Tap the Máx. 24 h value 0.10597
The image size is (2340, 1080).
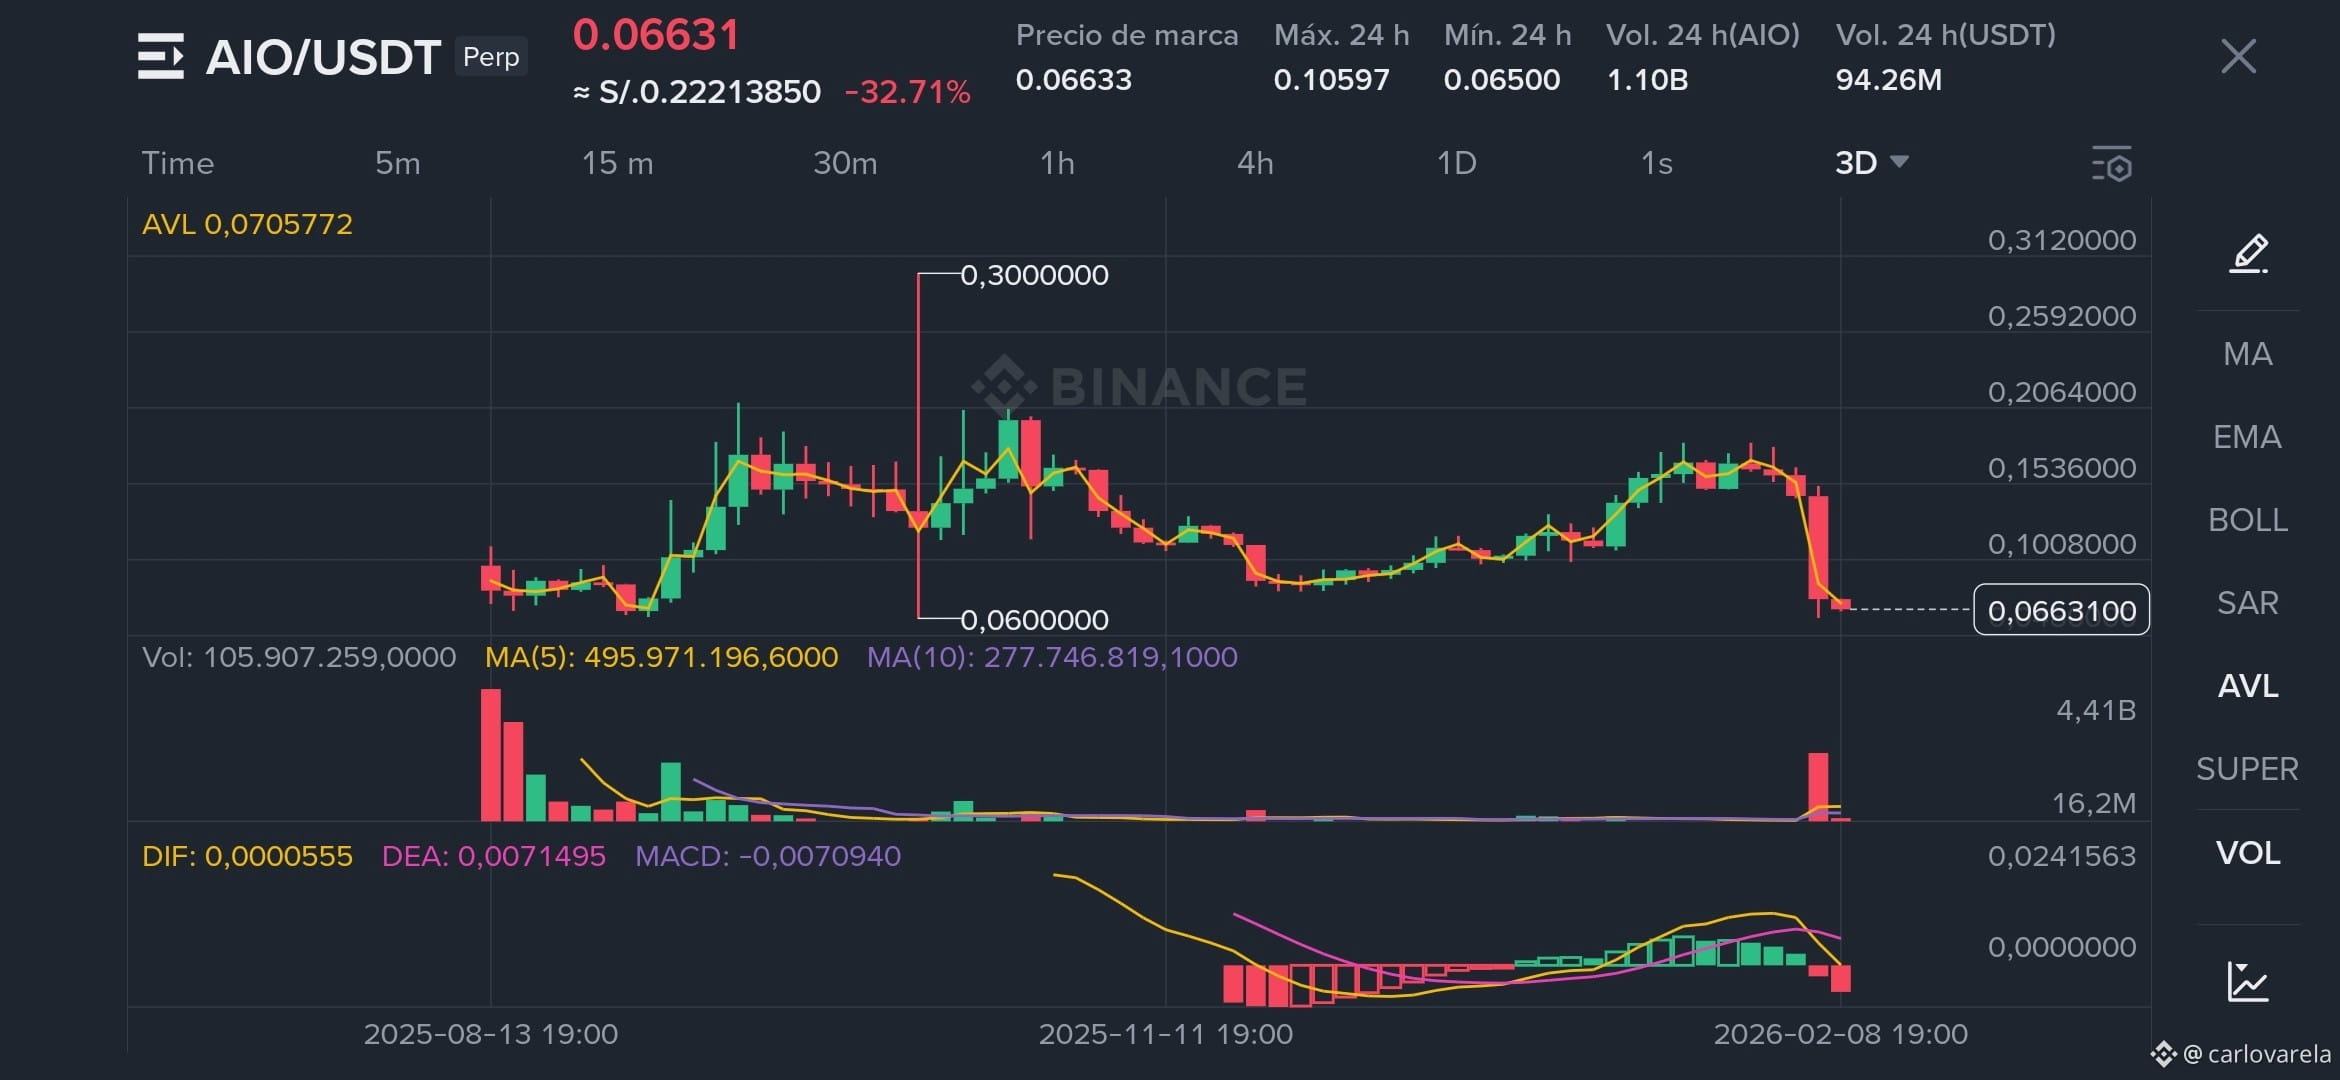click(x=1331, y=80)
